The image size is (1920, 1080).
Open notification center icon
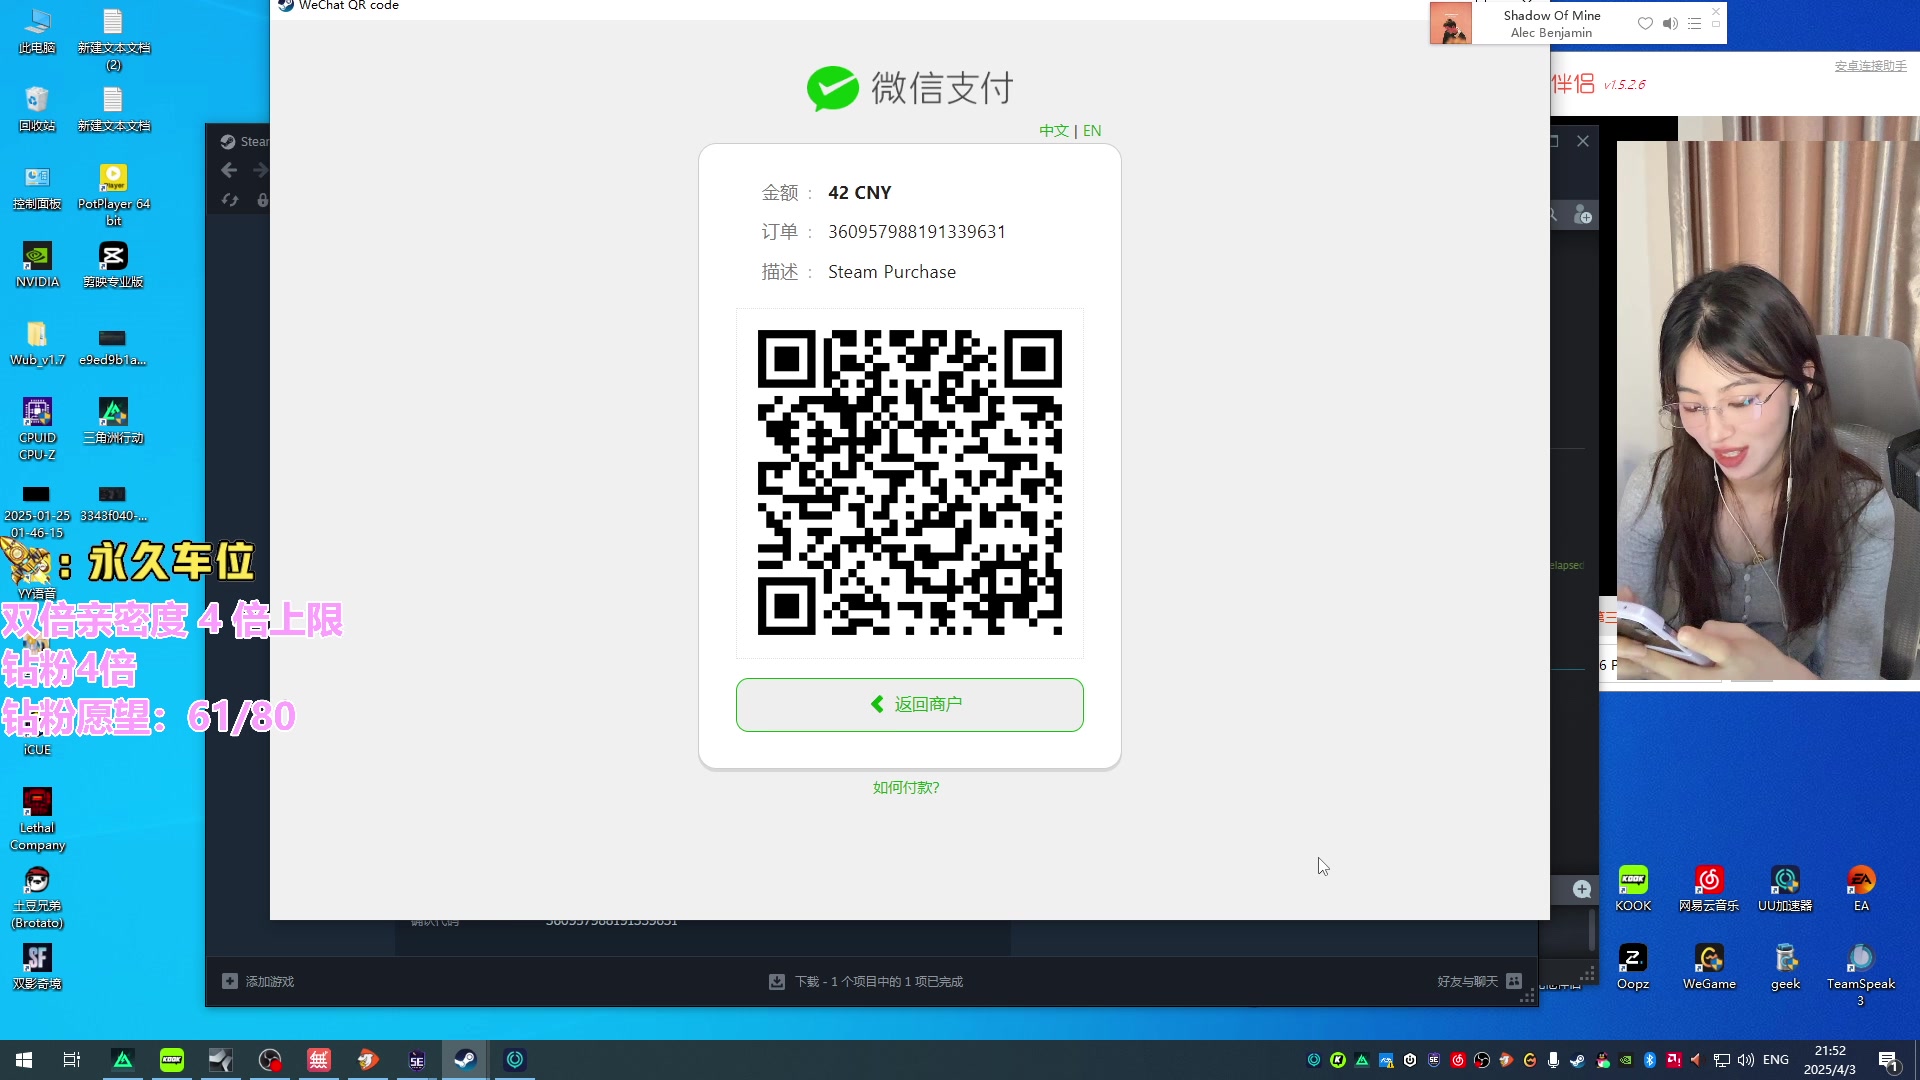[1889, 1060]
